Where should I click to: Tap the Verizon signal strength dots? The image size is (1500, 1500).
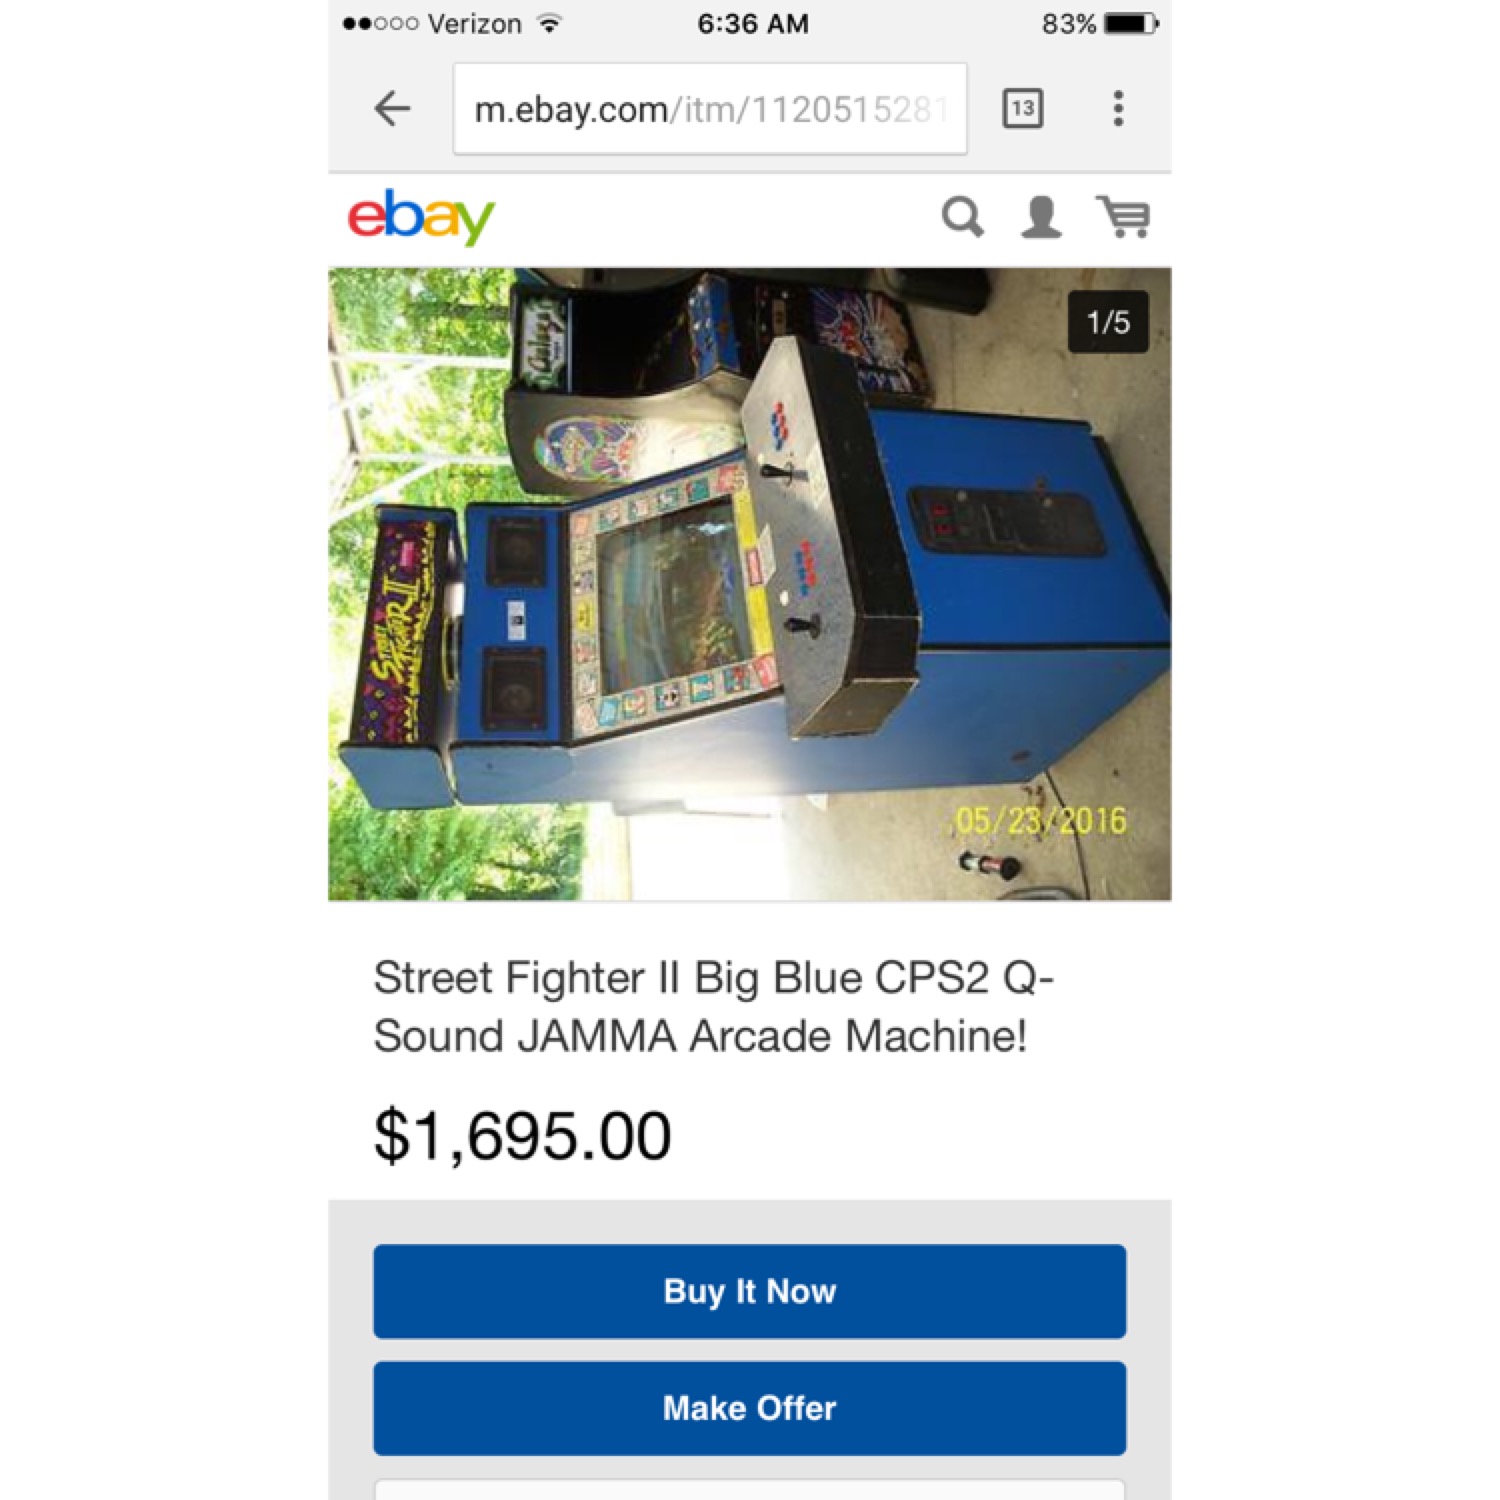(x=380, y=23)
